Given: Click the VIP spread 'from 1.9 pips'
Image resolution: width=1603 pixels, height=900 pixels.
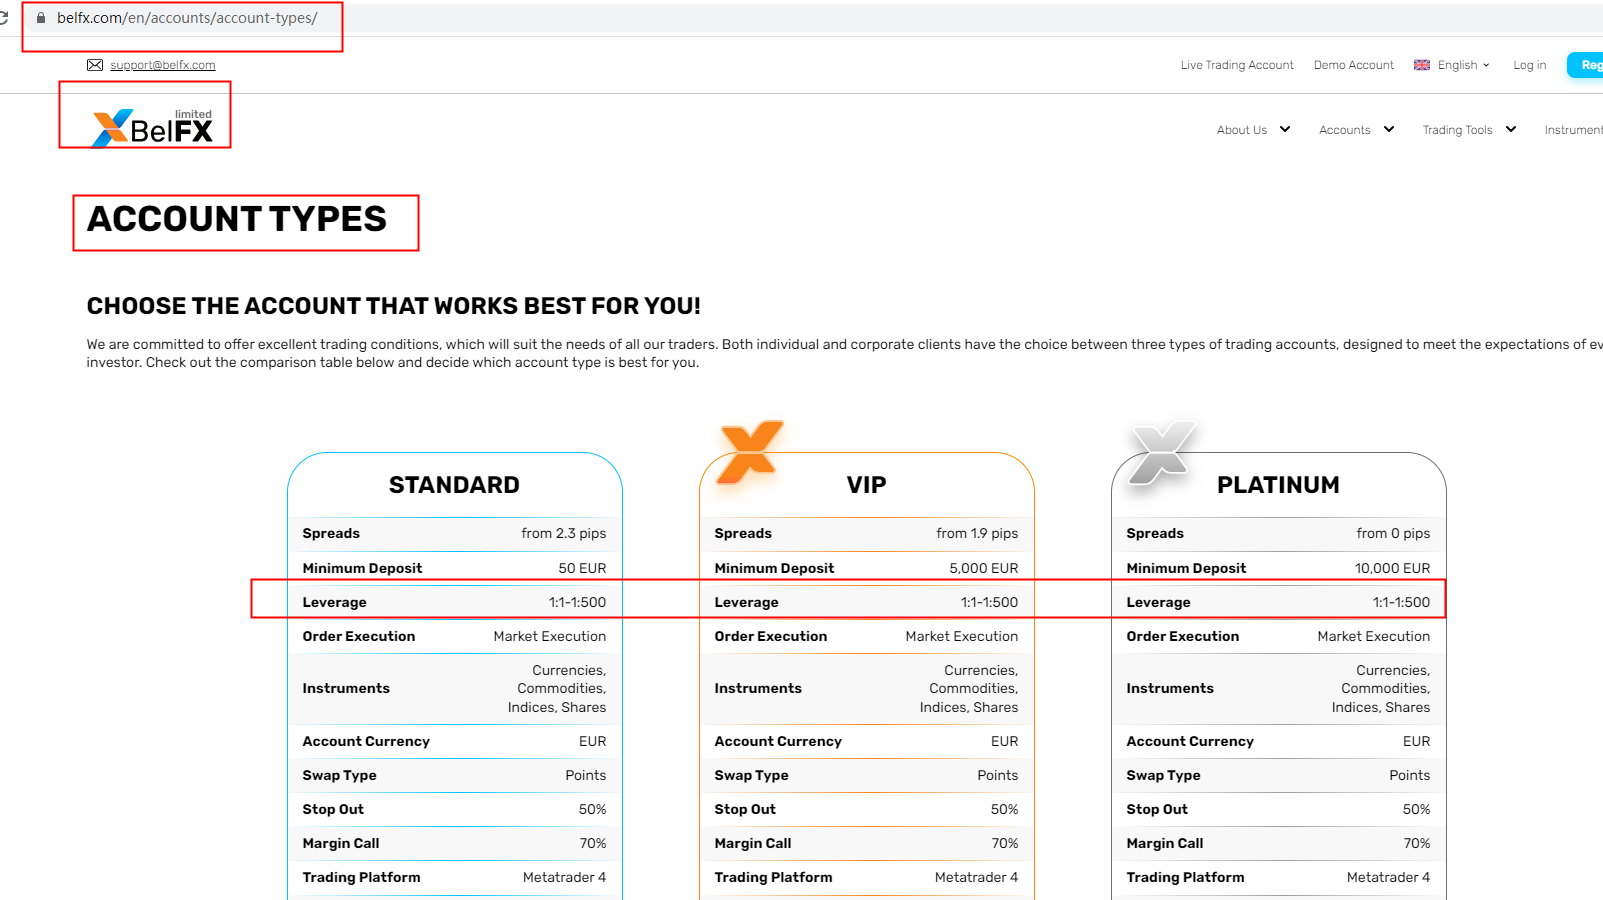Looking at the screenshot, I should (977, 534).
